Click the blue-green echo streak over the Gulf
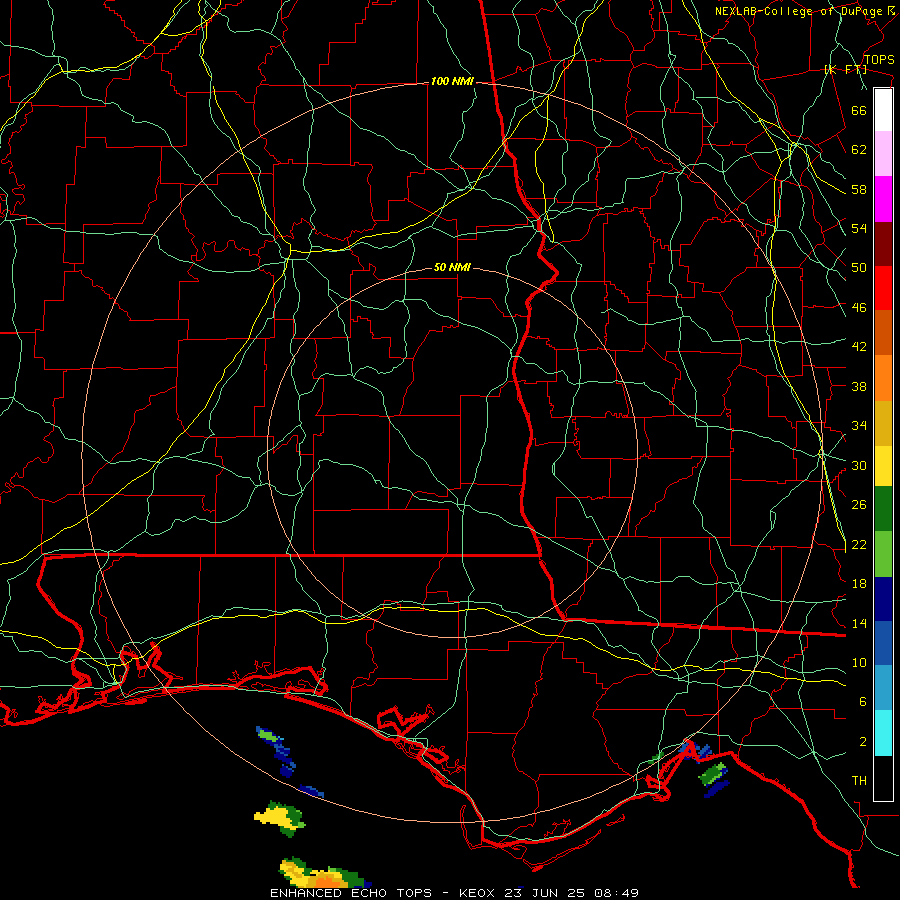The width and height of the screenshot is (900, 900). [x=277, y=751]
